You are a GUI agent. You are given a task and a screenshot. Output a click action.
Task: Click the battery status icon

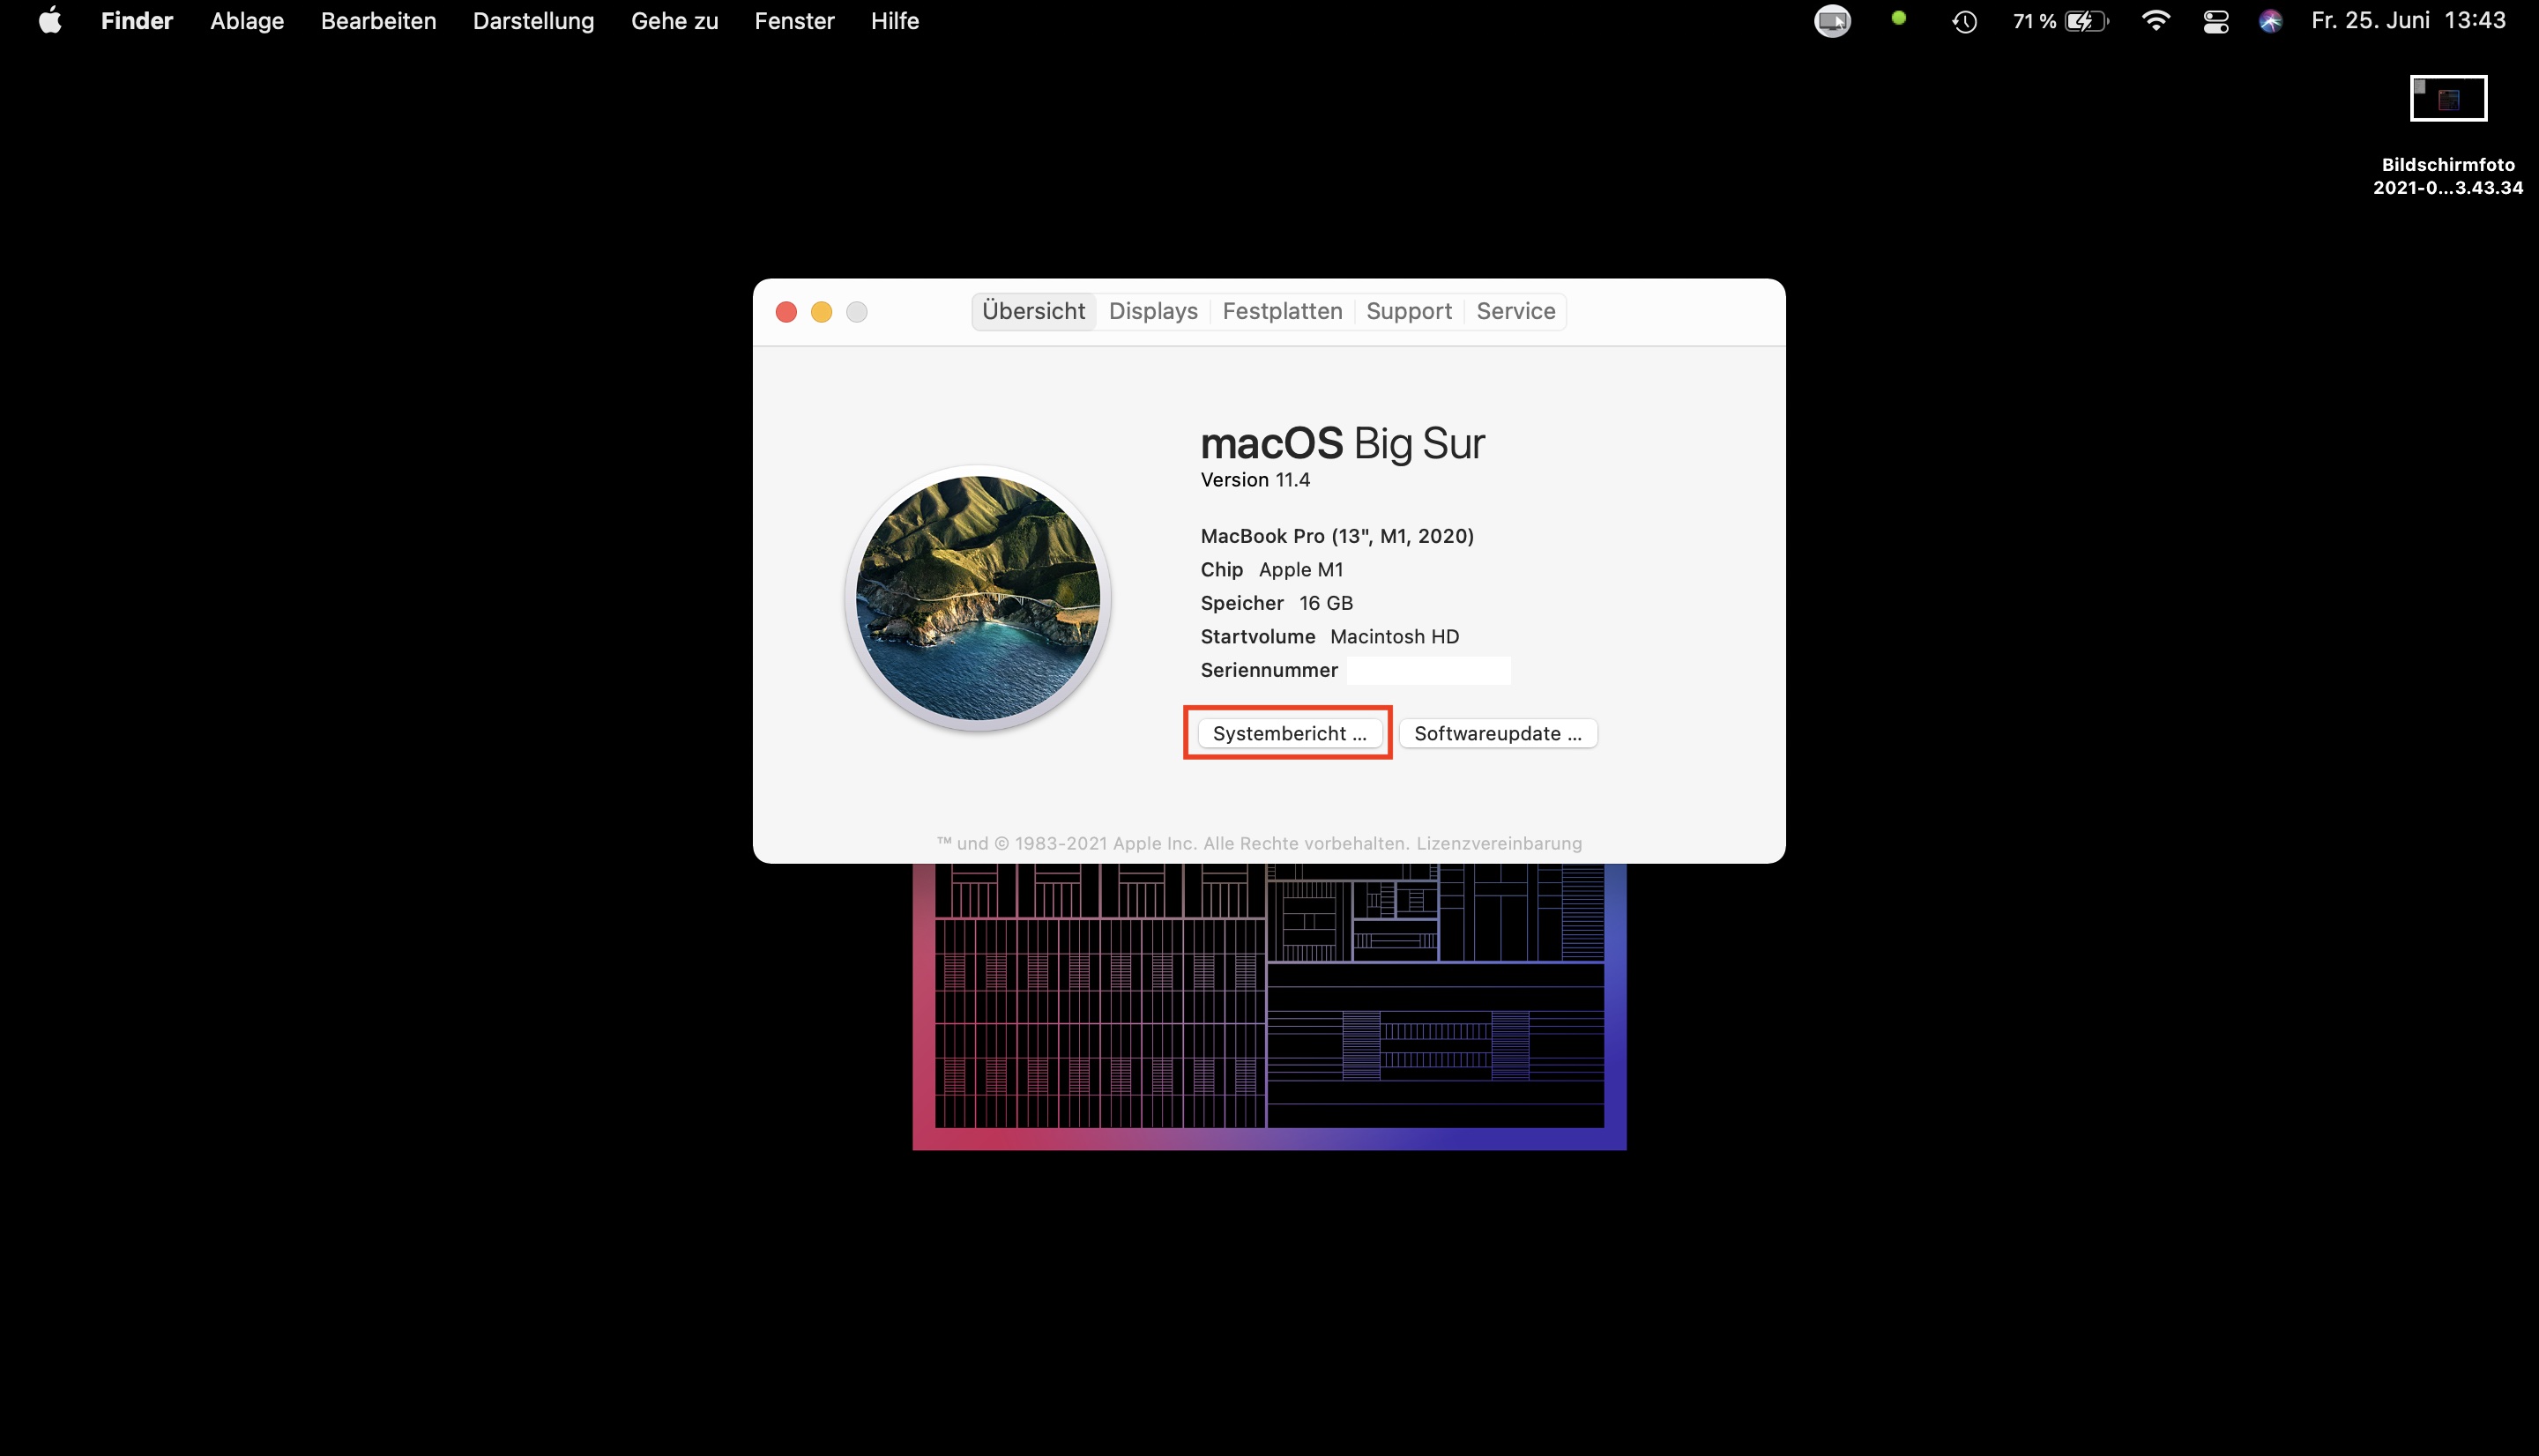2085,21
